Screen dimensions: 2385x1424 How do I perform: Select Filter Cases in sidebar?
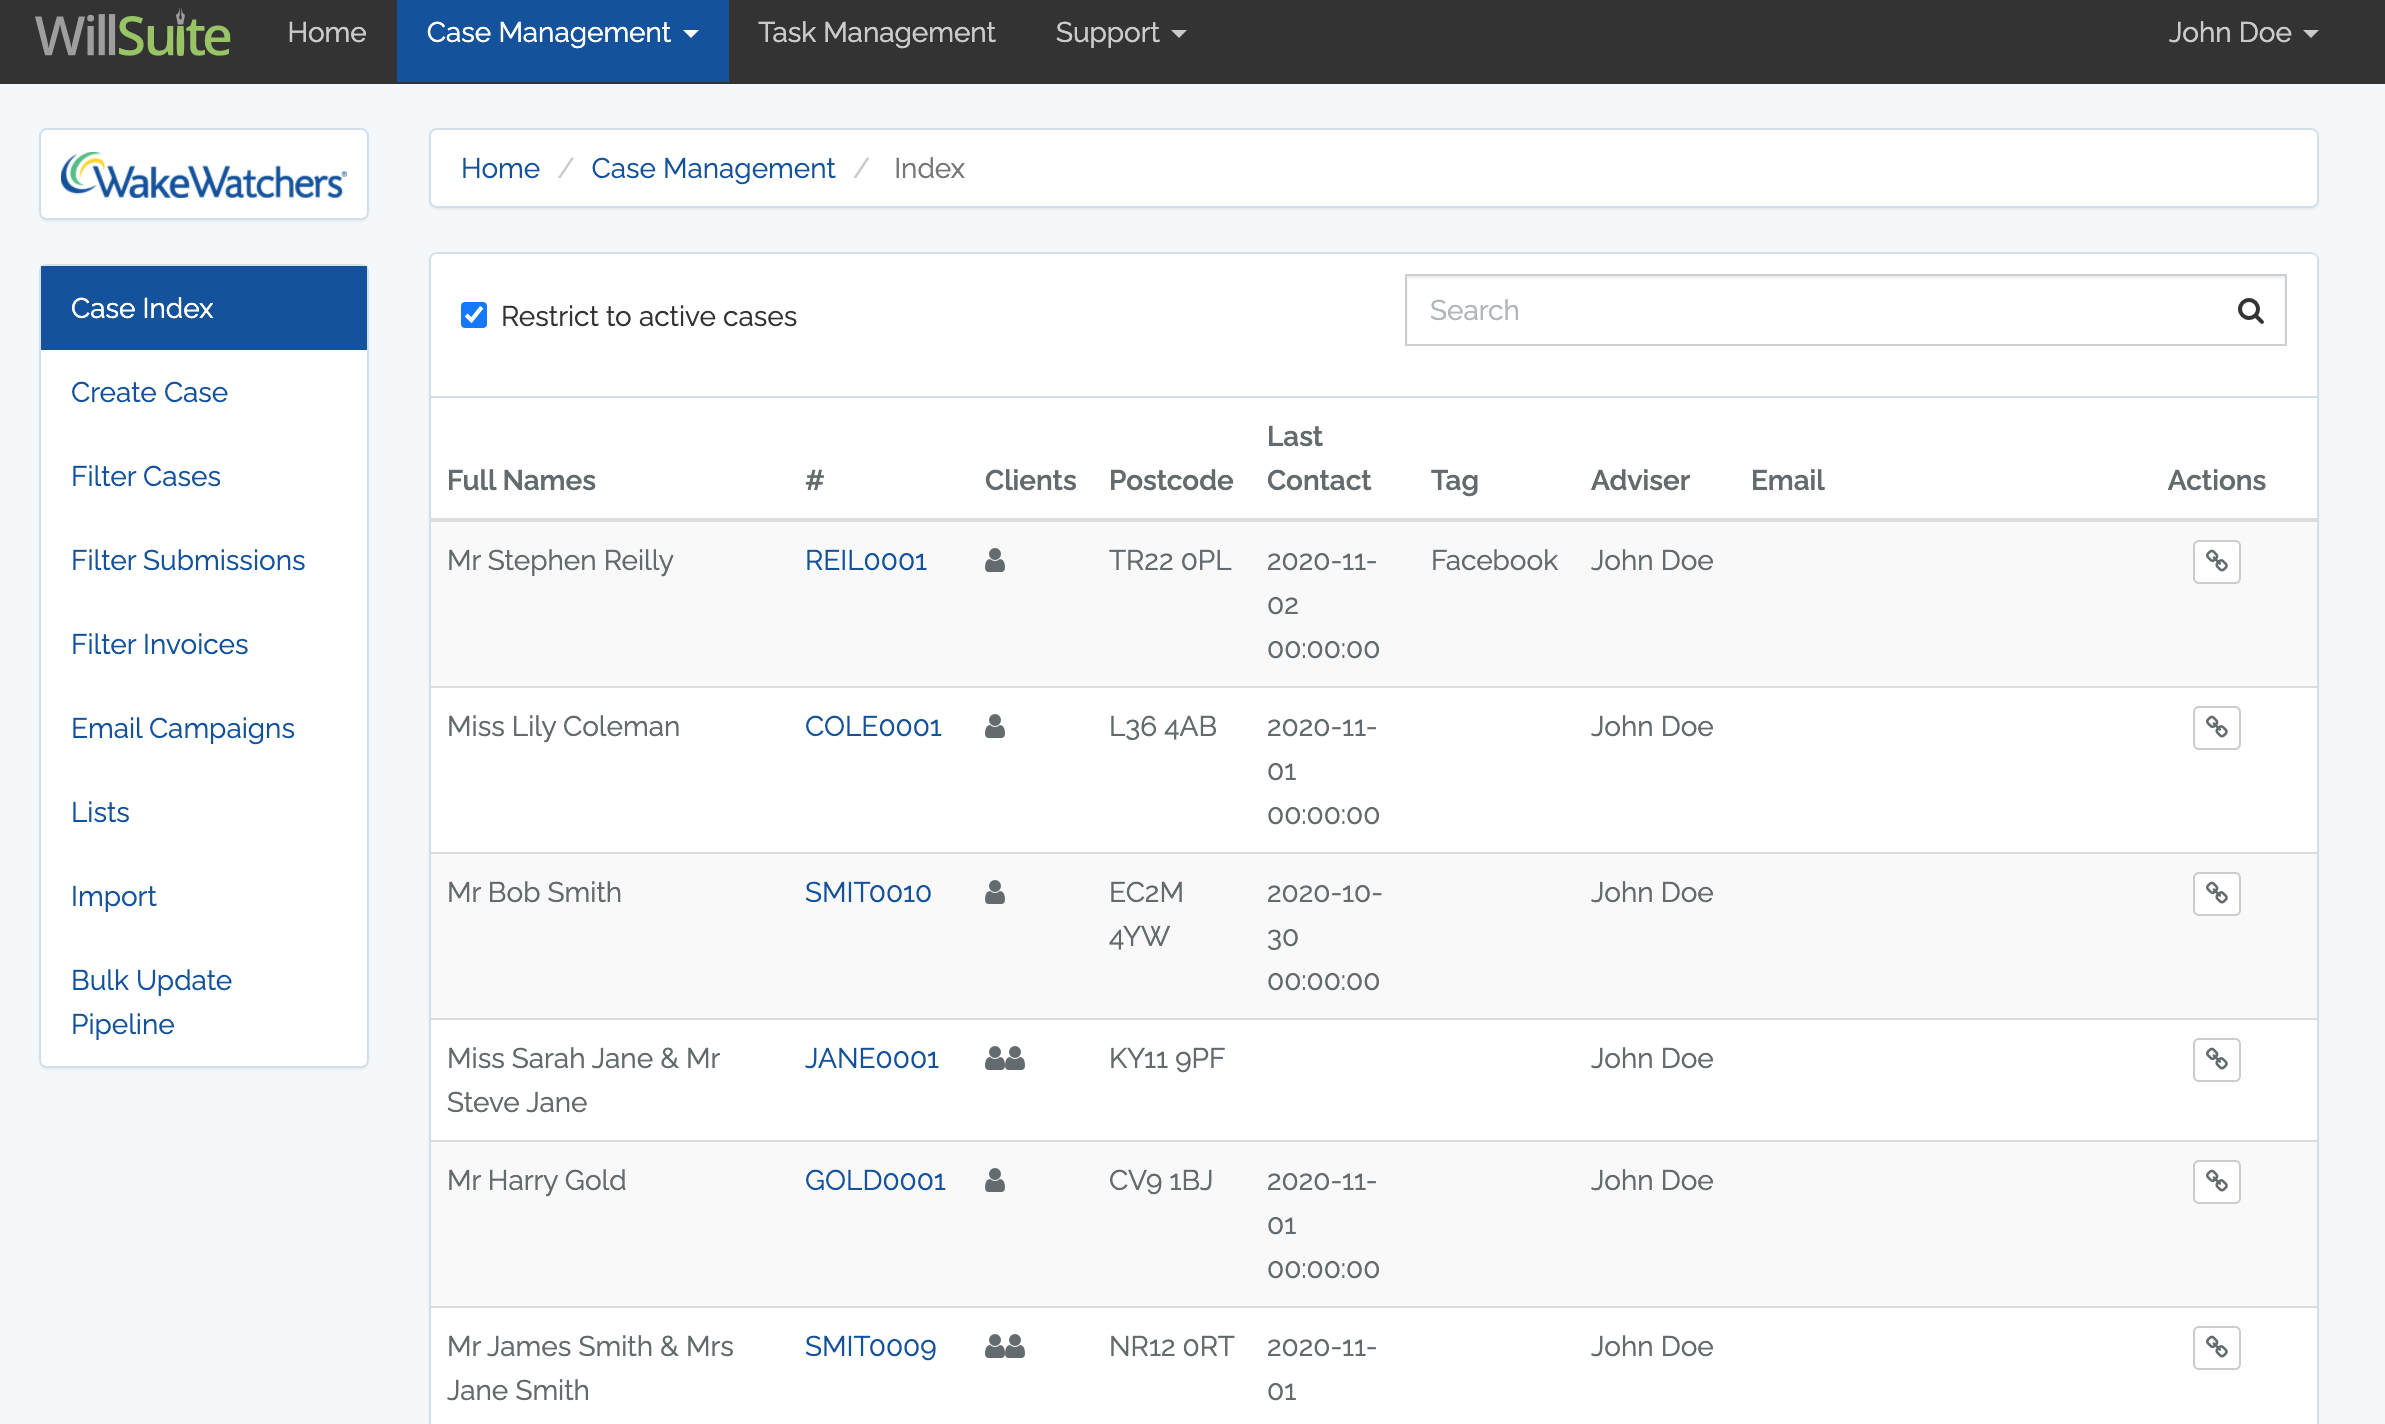tap(146, 476)
